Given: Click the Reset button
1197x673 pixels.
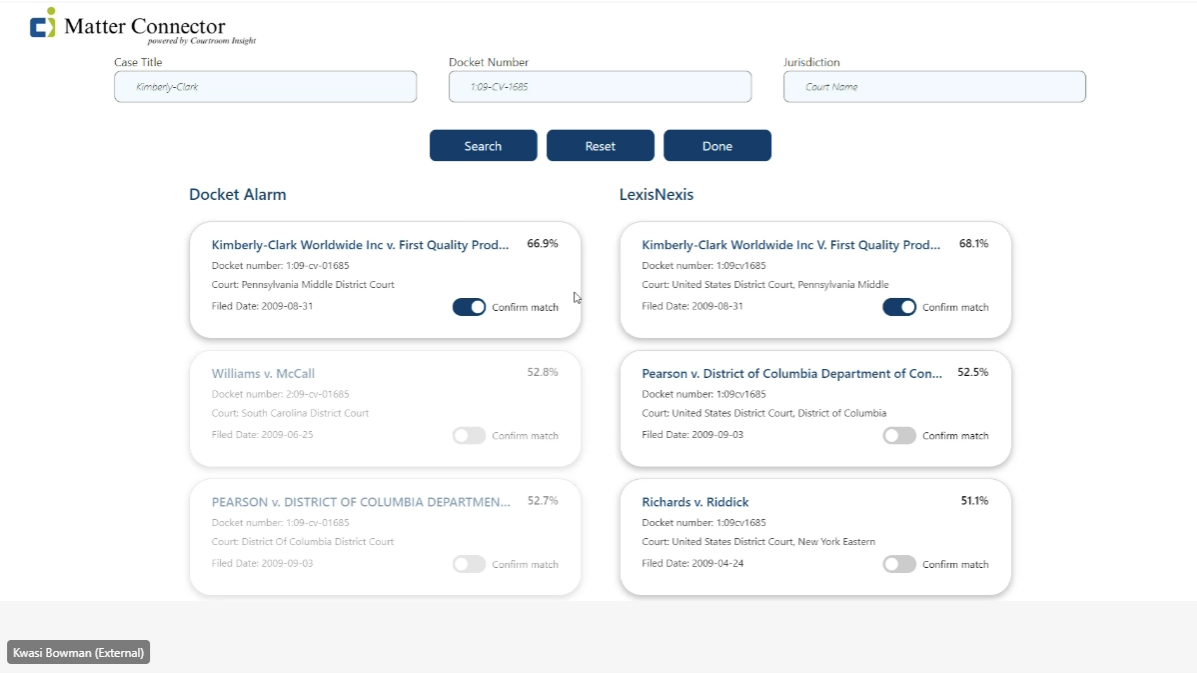Looking at the screenshot, I should click(x=600, y=146).
